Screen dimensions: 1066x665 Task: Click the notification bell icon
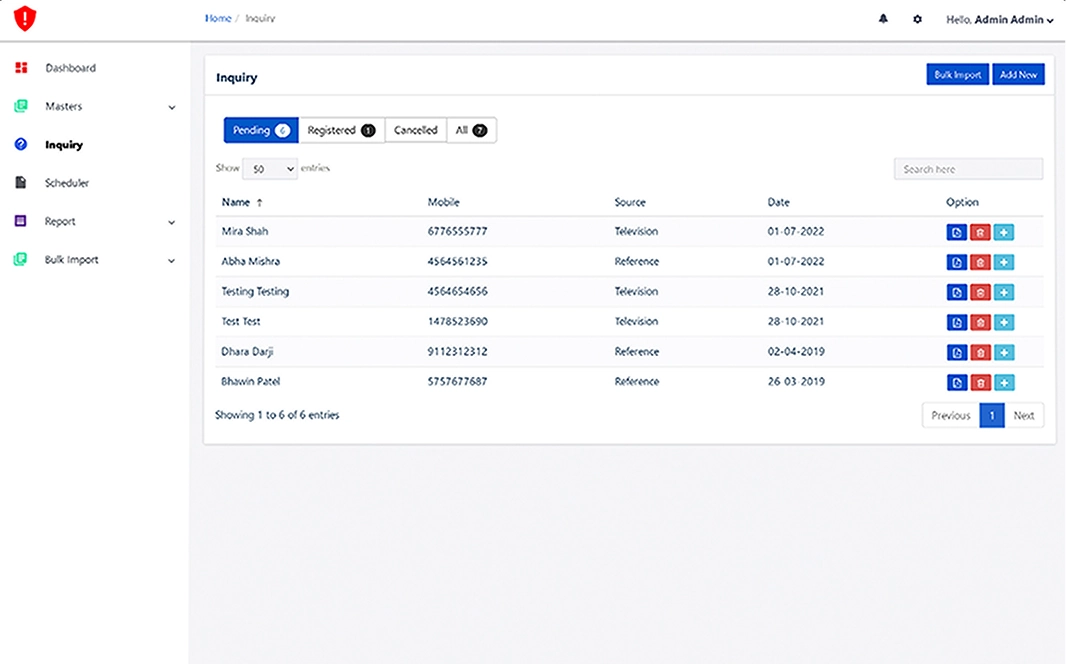click(x=883, y=19)
